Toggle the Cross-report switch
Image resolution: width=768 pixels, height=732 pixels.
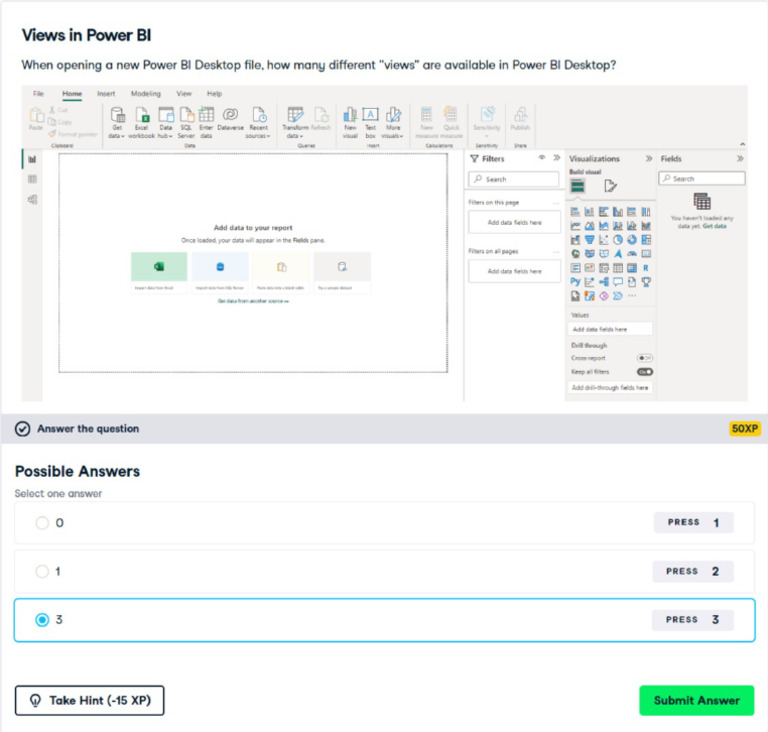645,358
